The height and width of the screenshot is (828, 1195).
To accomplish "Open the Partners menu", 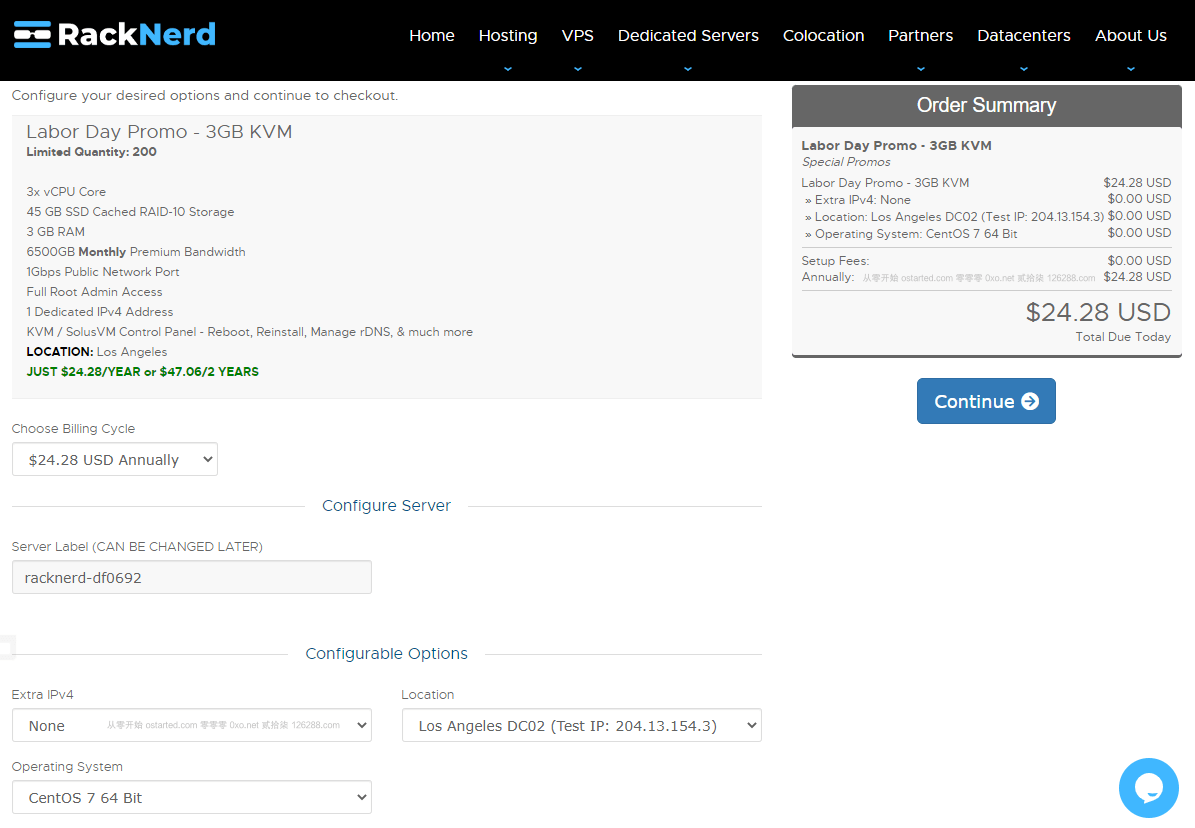I will (x=920, y=35).
